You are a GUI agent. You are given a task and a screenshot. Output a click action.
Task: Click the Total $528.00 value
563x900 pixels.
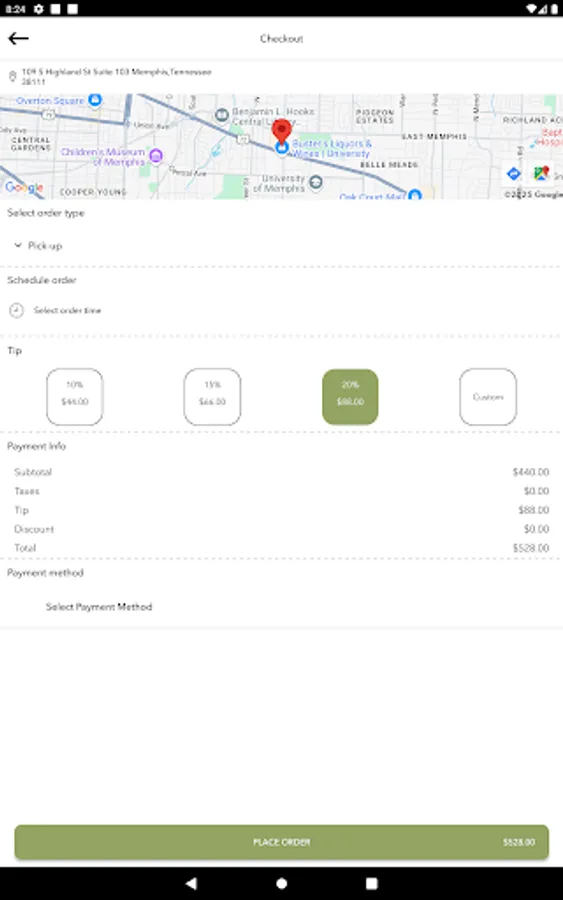[531, 548]
